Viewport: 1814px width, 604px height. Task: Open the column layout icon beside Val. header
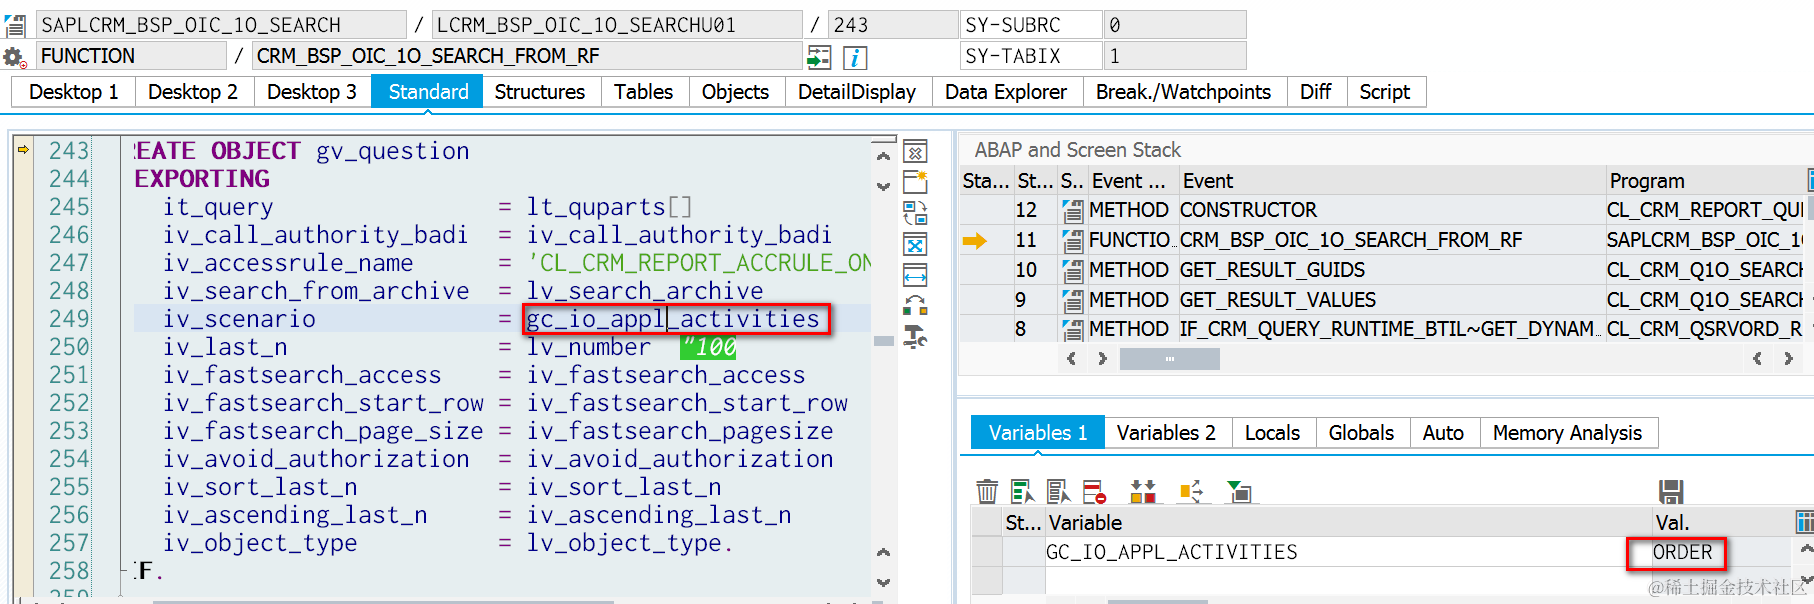tap(1805, 522)
